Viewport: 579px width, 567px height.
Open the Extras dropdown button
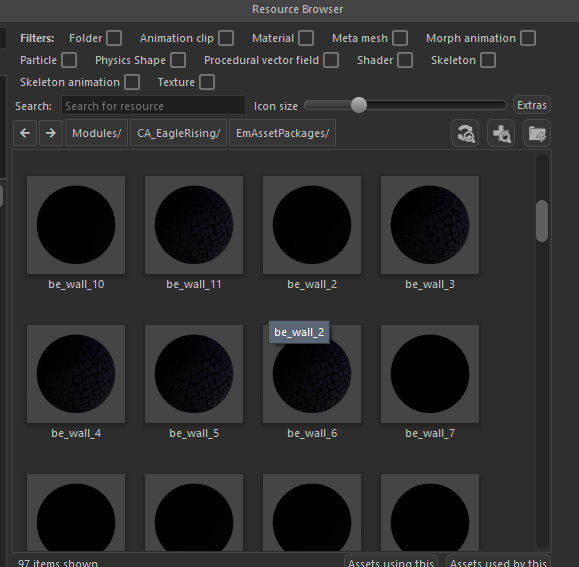(532, 105)
